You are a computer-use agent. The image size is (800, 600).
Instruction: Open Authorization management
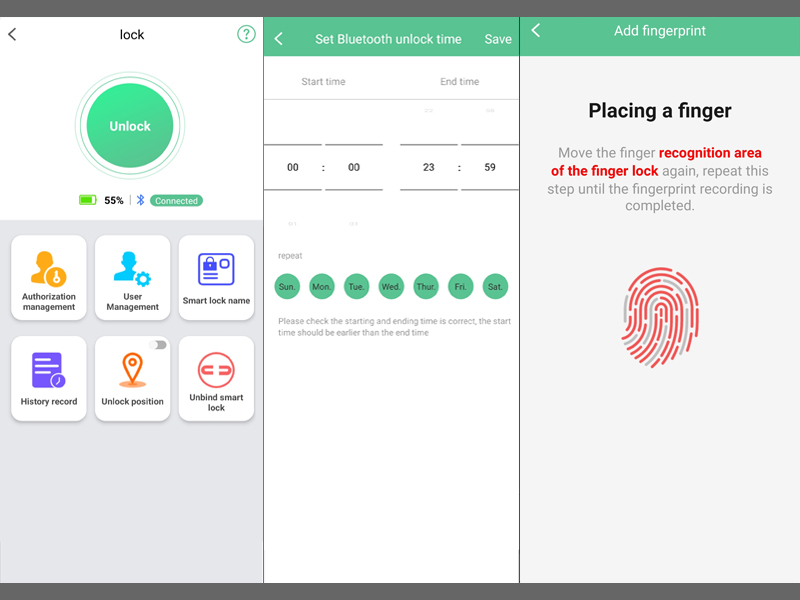click(49, 278)
